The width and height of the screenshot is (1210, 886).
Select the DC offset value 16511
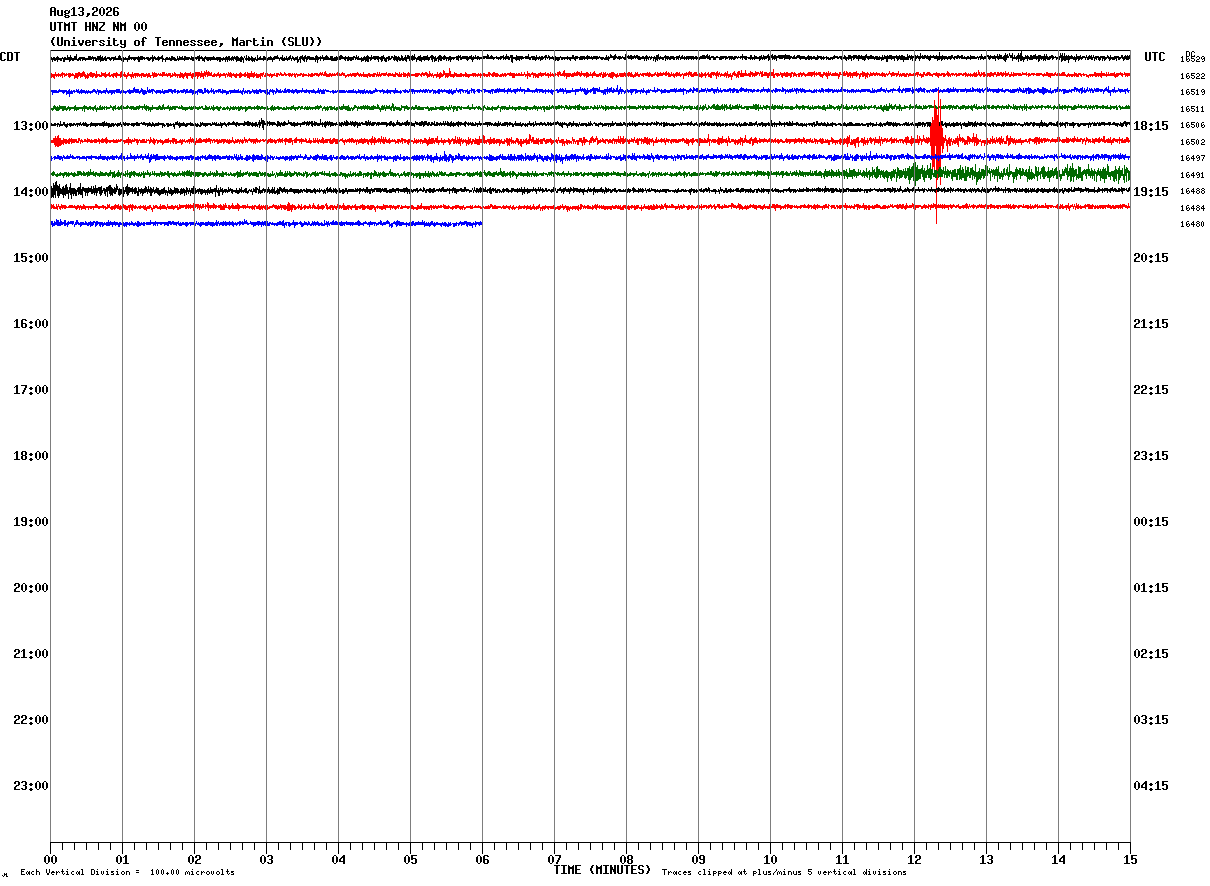tap(1192, 109)
